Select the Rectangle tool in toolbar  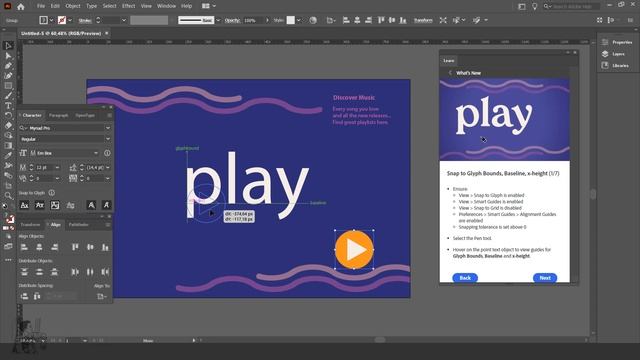(x=8, y=86)
